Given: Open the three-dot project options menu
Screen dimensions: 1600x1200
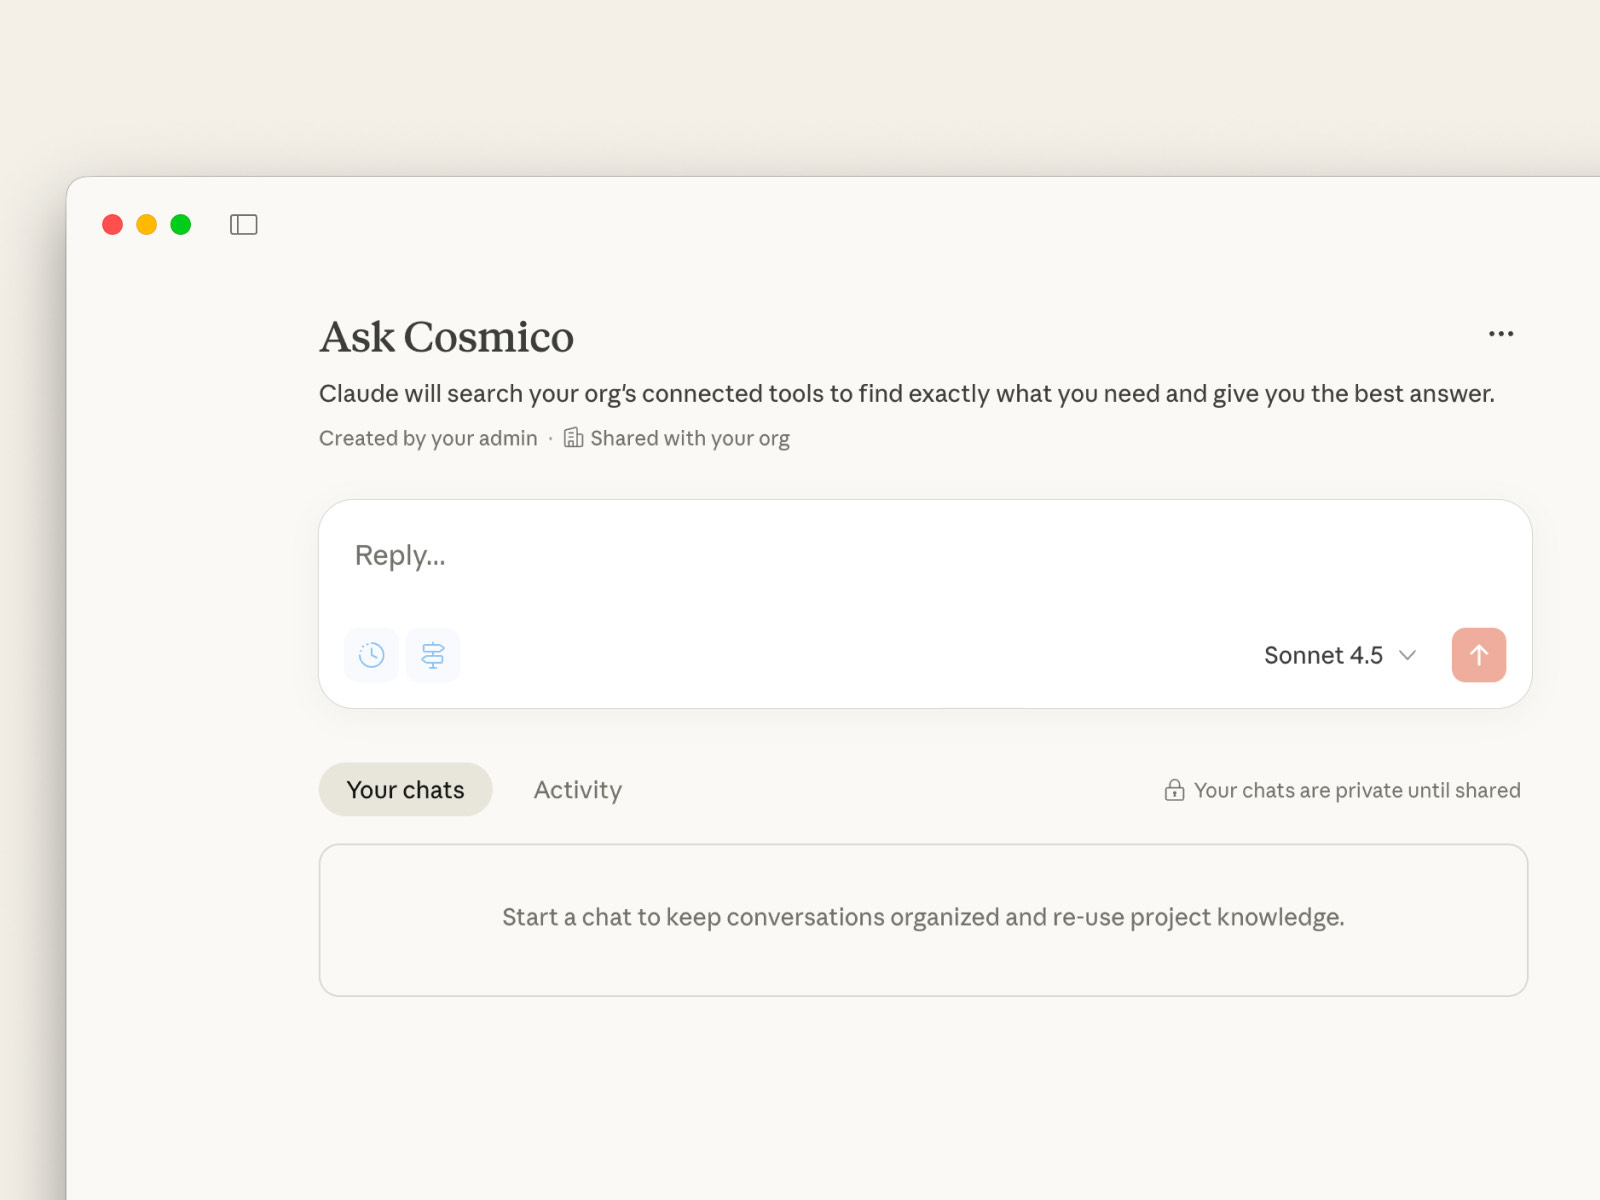Looking at the screenshot, I should [1500, 334].
